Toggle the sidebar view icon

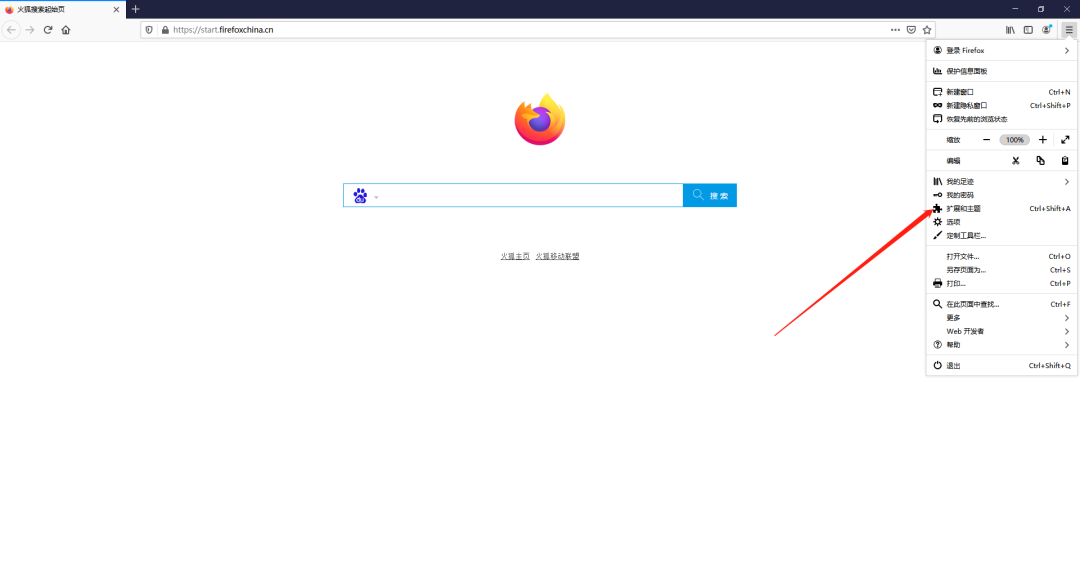click(x=1028, y=30)
